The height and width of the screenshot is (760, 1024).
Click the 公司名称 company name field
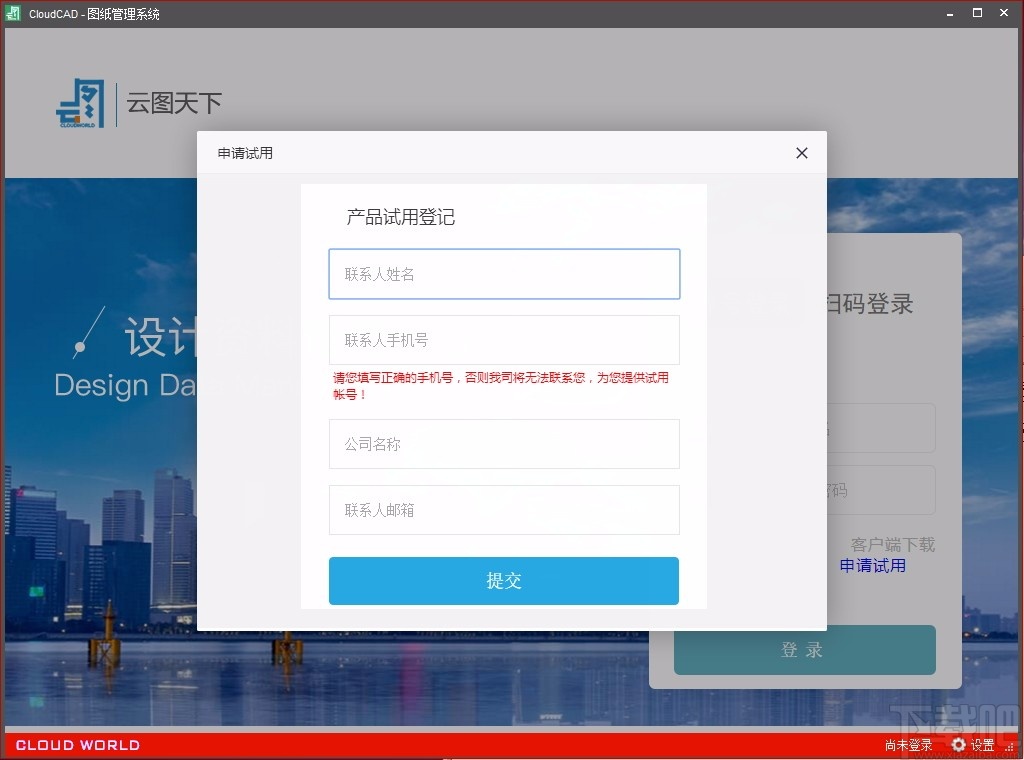[x=504, y=444]
